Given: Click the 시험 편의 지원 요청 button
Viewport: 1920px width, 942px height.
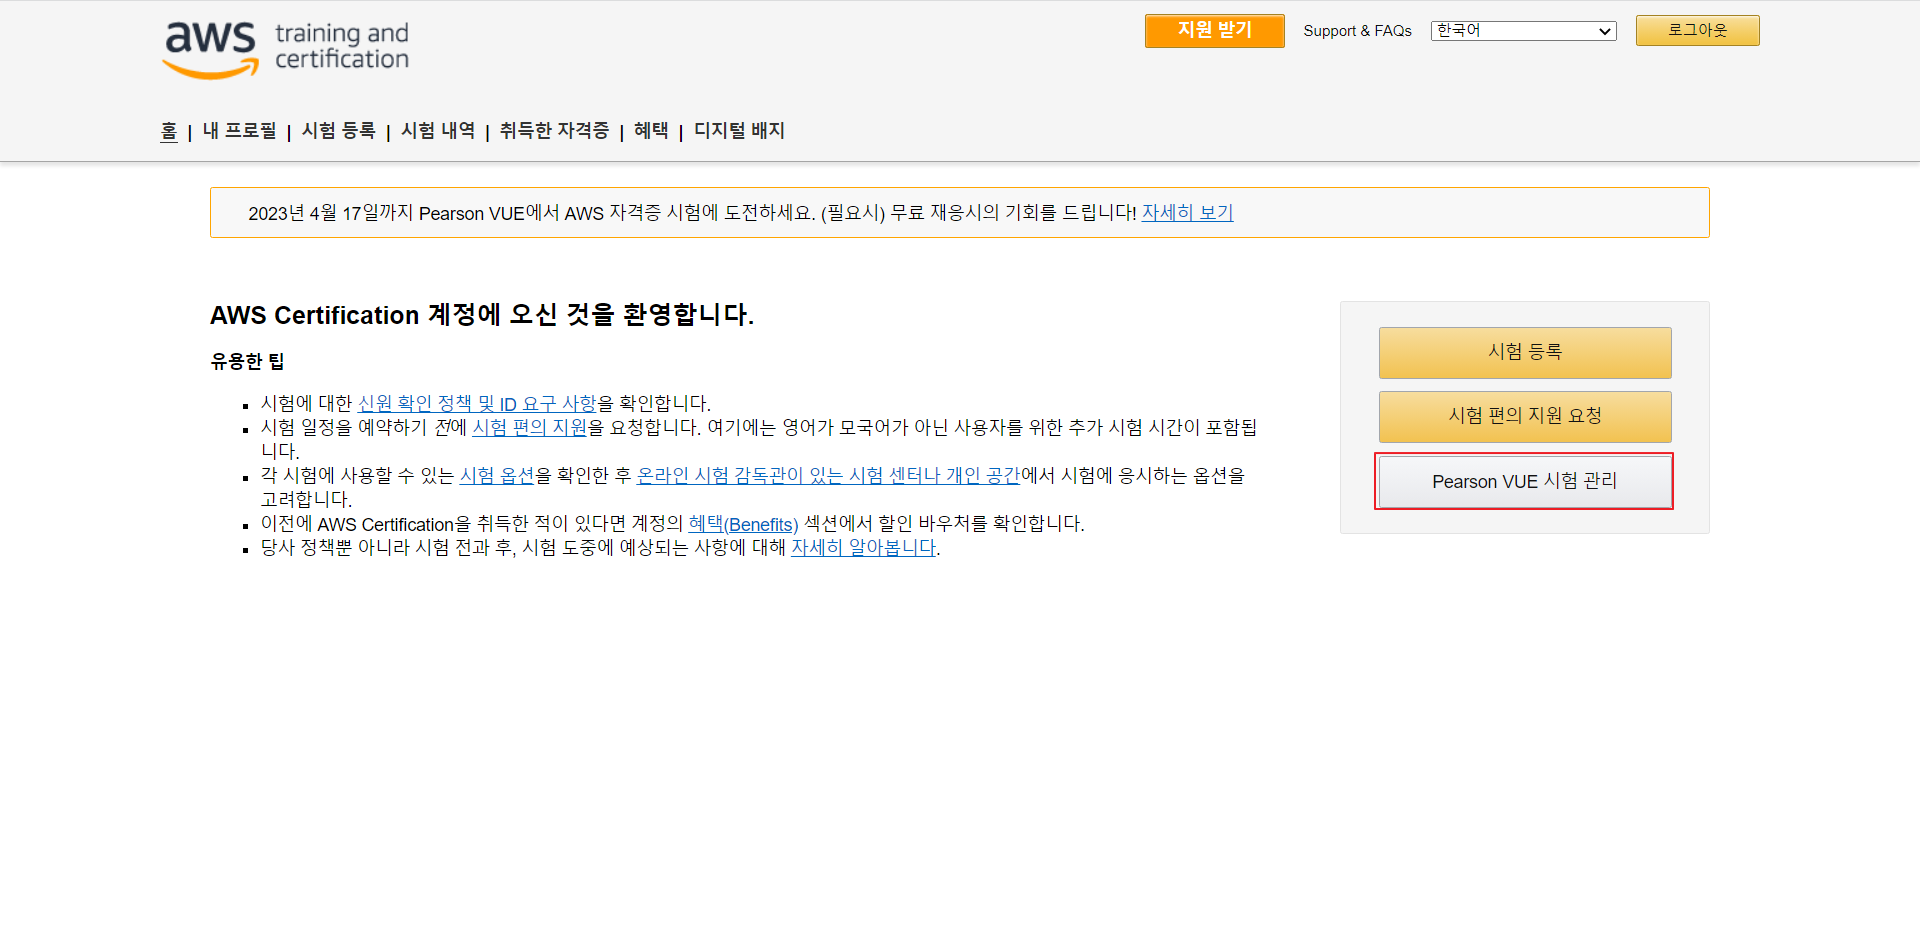Looking at the screenshot, I should pyautogui.click(x=1525, y=416).
